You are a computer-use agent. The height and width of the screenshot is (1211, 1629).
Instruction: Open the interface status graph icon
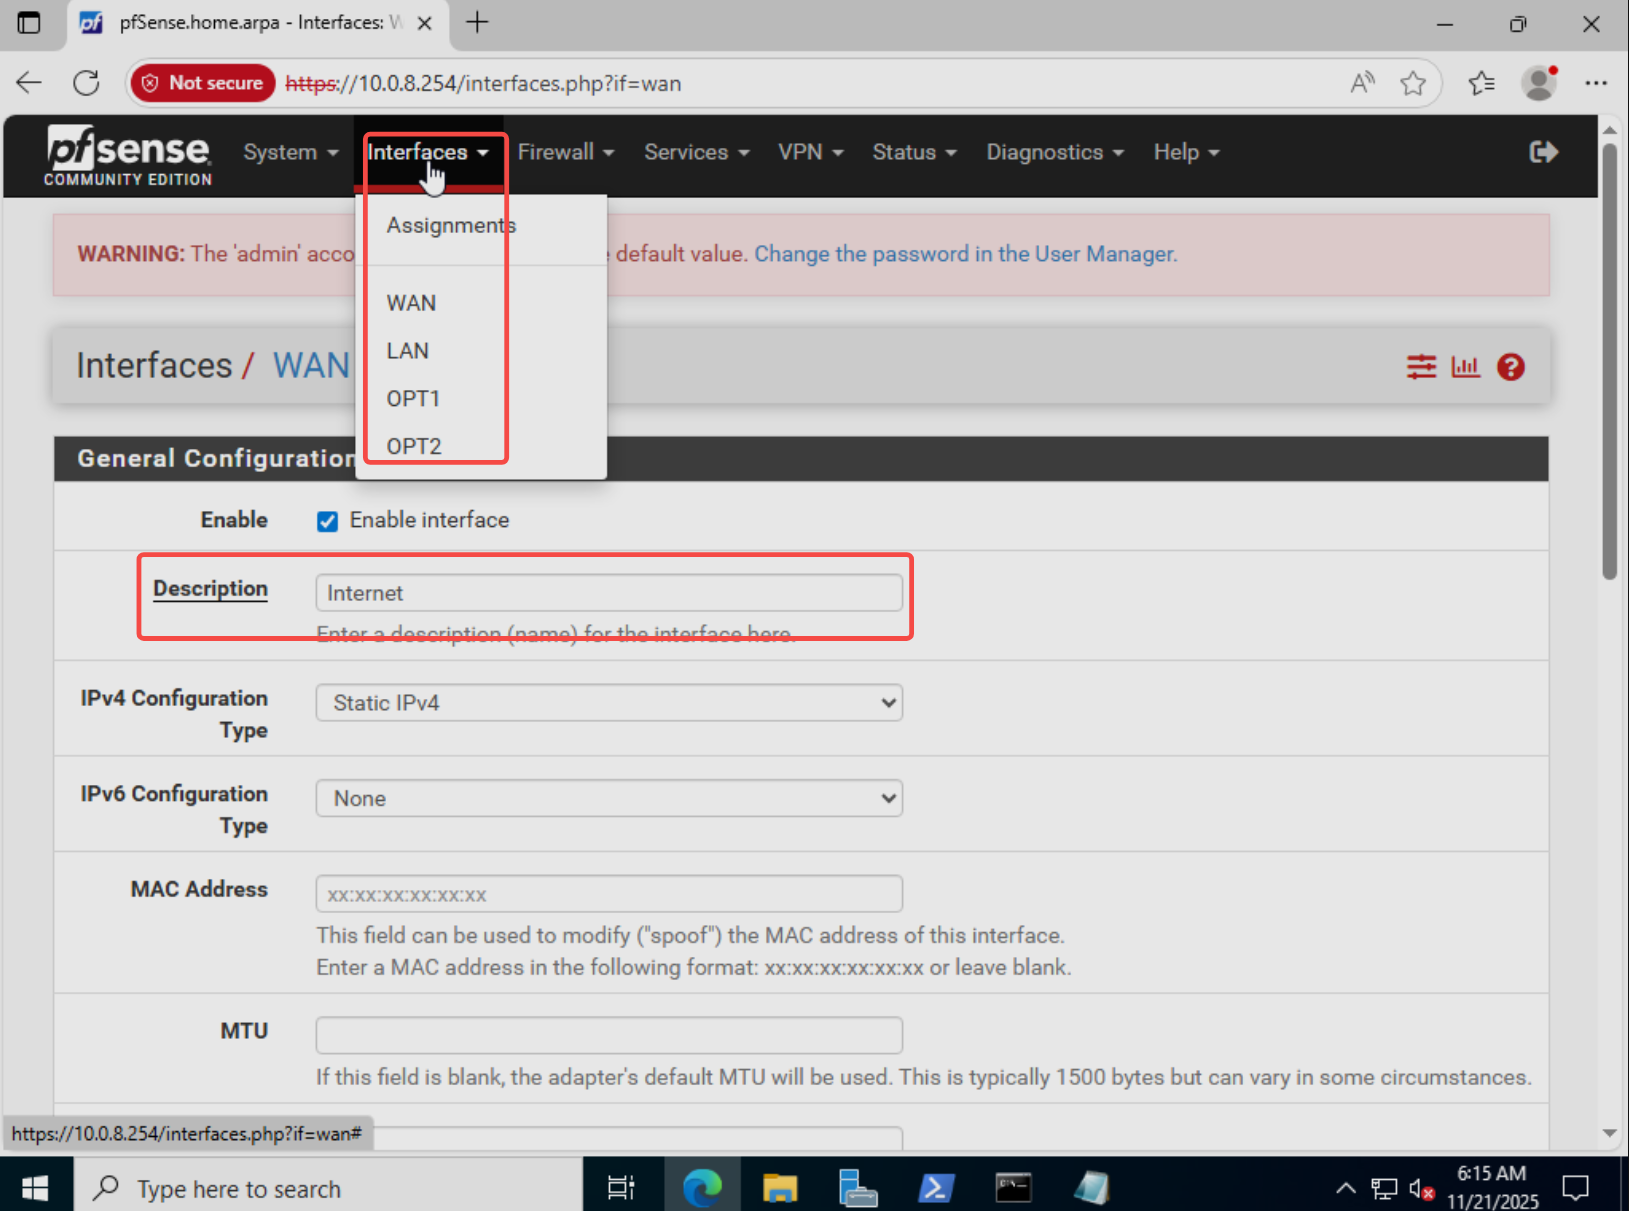1465,367
